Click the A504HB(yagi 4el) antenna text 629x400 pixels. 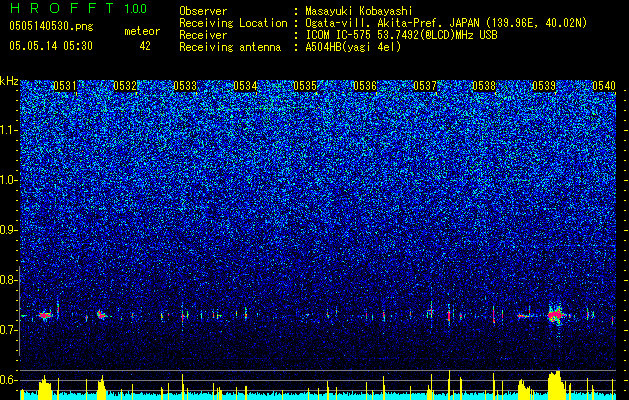pos(353,47)
